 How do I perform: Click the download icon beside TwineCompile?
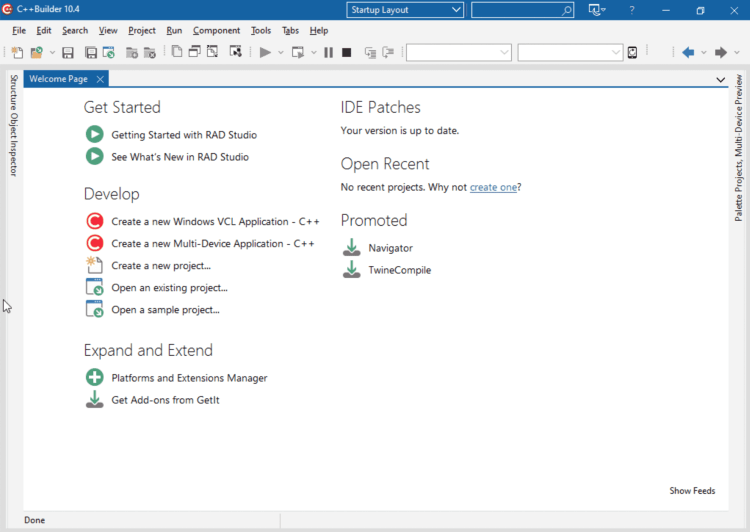(x=352, y=269)
